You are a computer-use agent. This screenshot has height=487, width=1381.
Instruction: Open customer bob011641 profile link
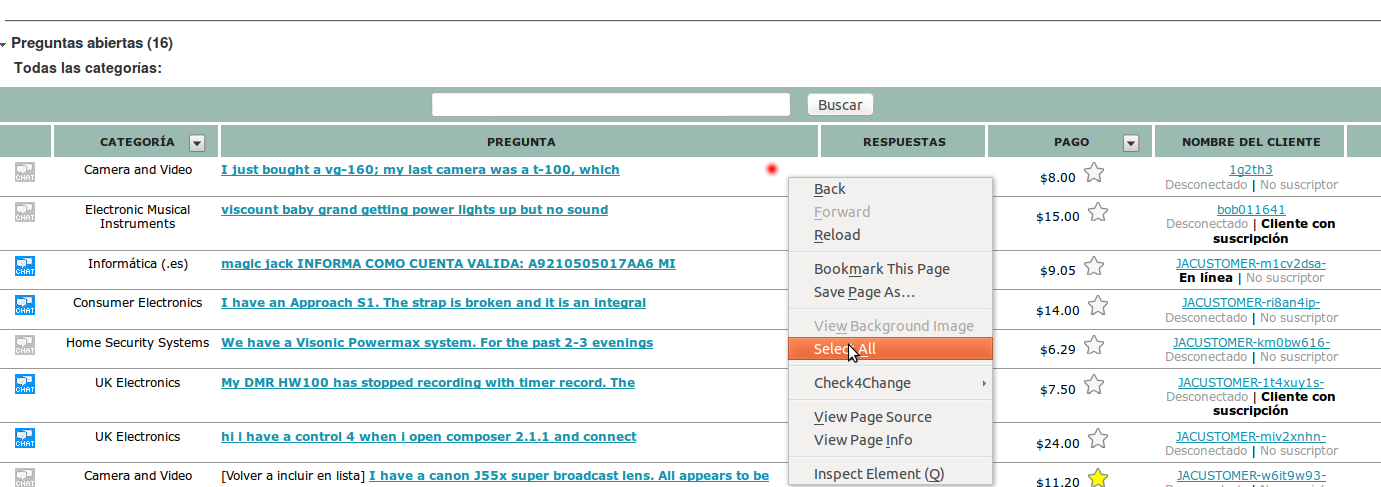1251,210
